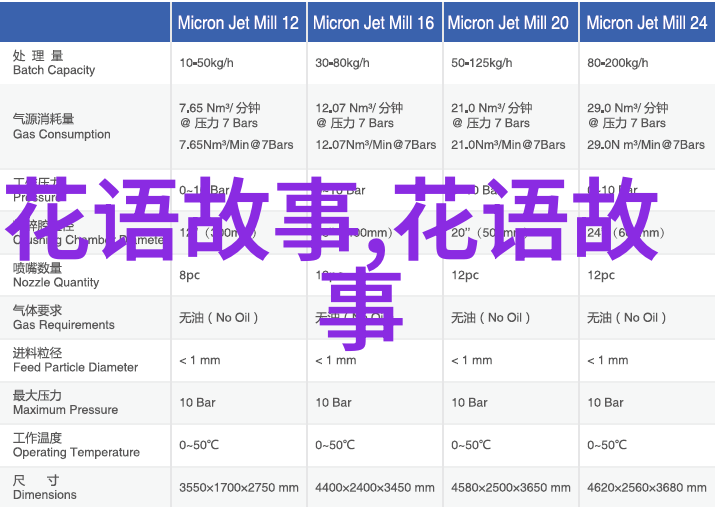Click 12pc under Micron Jet Mill 24
This screenshot has height=507, width=722.
point(600,275)
